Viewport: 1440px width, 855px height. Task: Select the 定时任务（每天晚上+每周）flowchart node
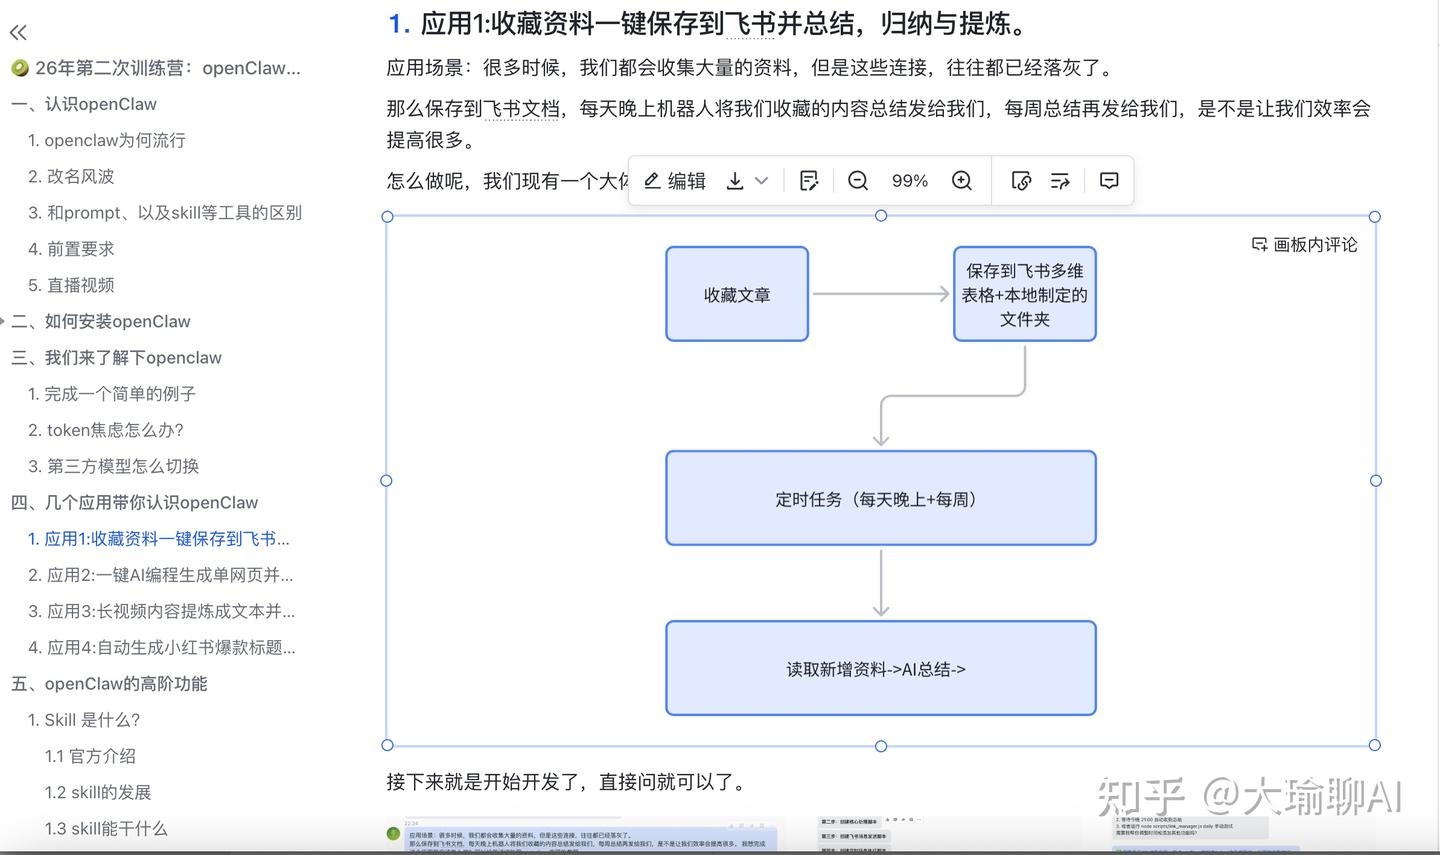pos(881,498)
